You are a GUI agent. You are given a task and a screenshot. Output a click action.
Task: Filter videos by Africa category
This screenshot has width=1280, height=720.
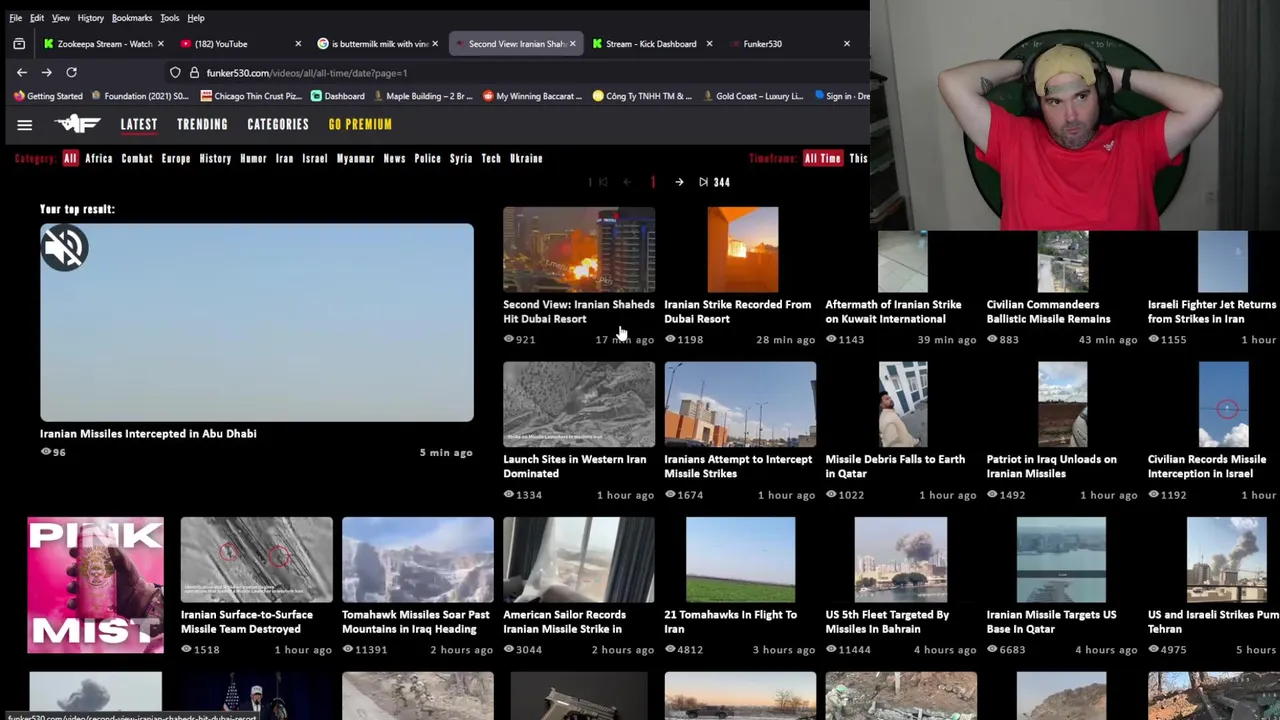(99, 158)
